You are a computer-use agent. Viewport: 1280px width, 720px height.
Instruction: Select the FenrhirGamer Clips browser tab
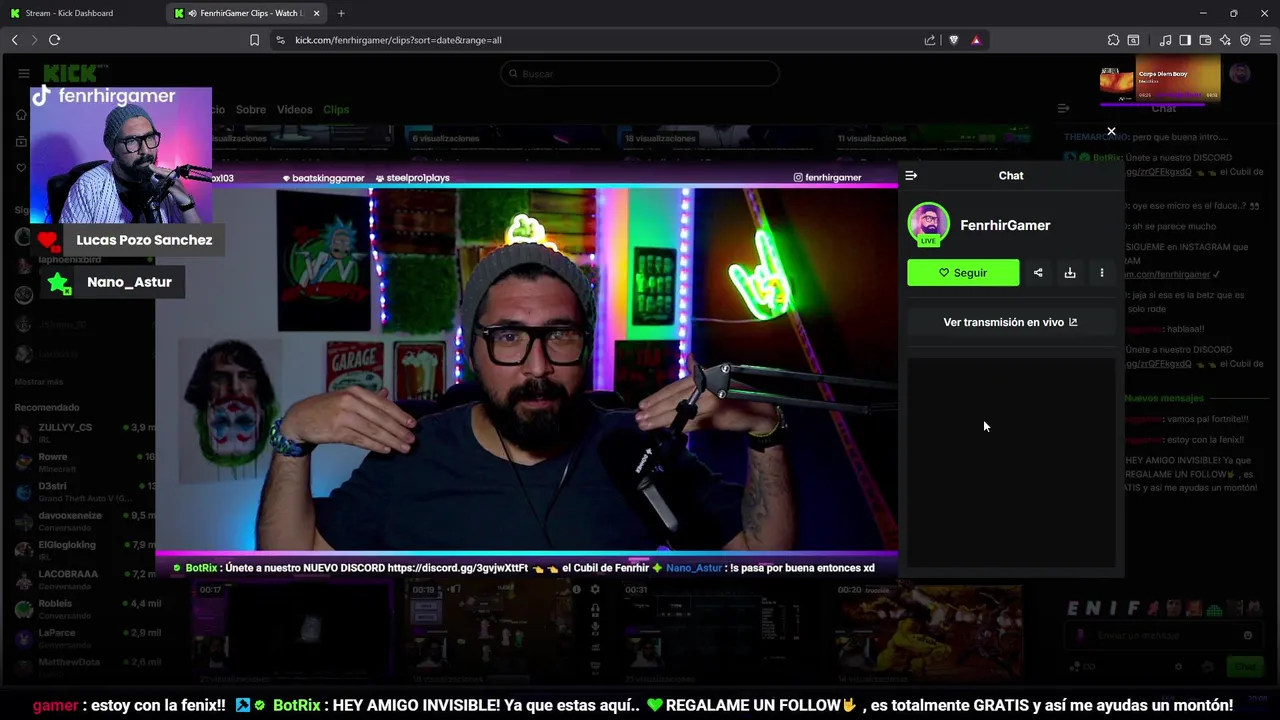coord(248,13)
